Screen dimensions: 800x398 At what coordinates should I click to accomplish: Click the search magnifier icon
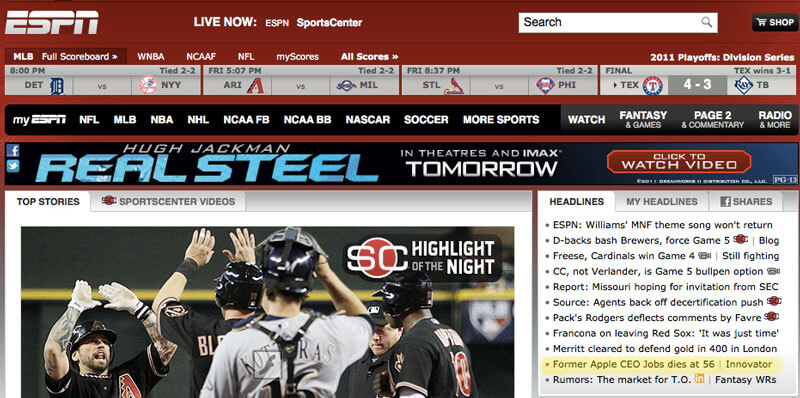tap(707, 22)
